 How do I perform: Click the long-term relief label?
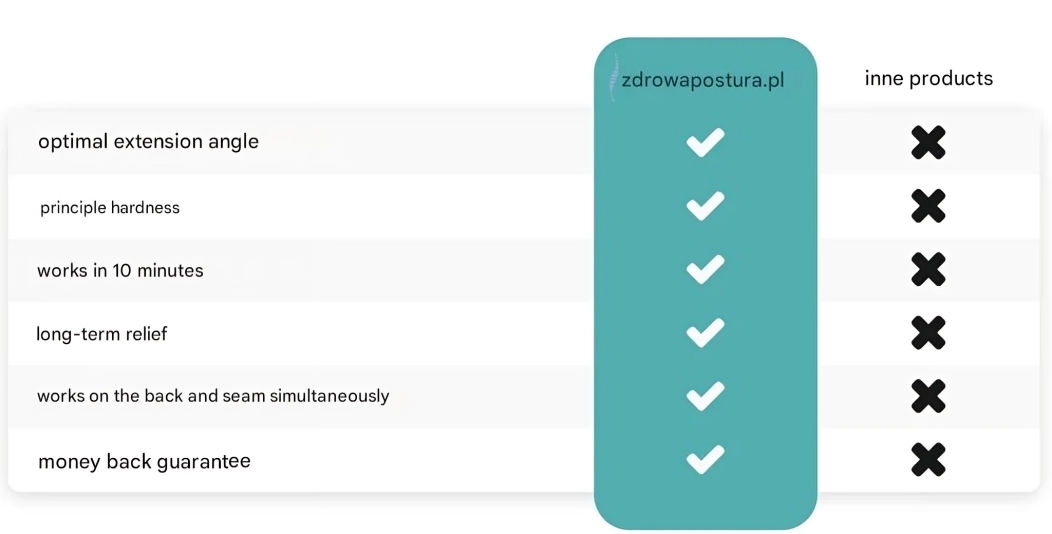point(101,334)
